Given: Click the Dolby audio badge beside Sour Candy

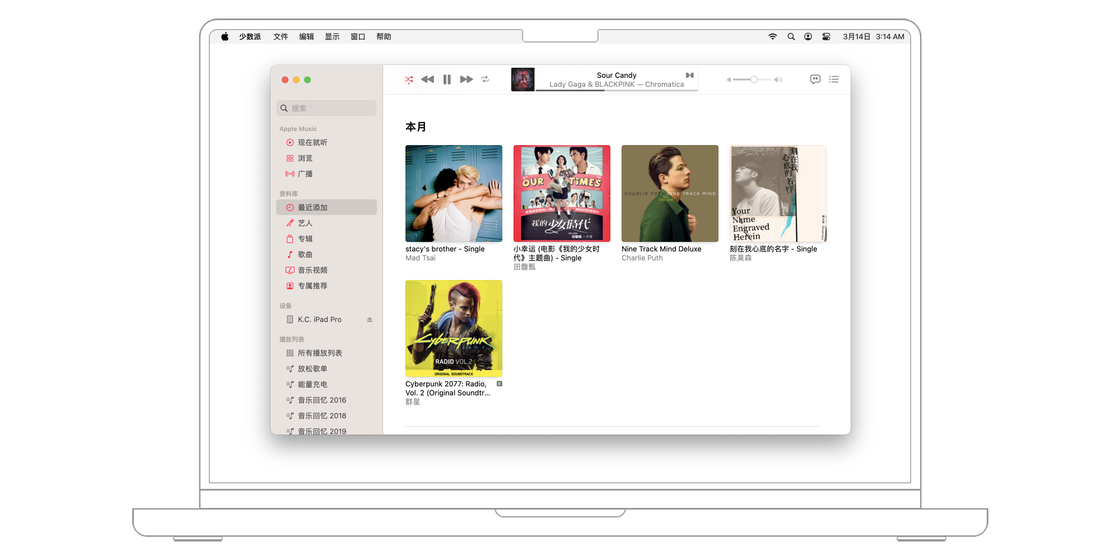Looking at the screenshot, I should pyautogui.click(x=689, y=75).
